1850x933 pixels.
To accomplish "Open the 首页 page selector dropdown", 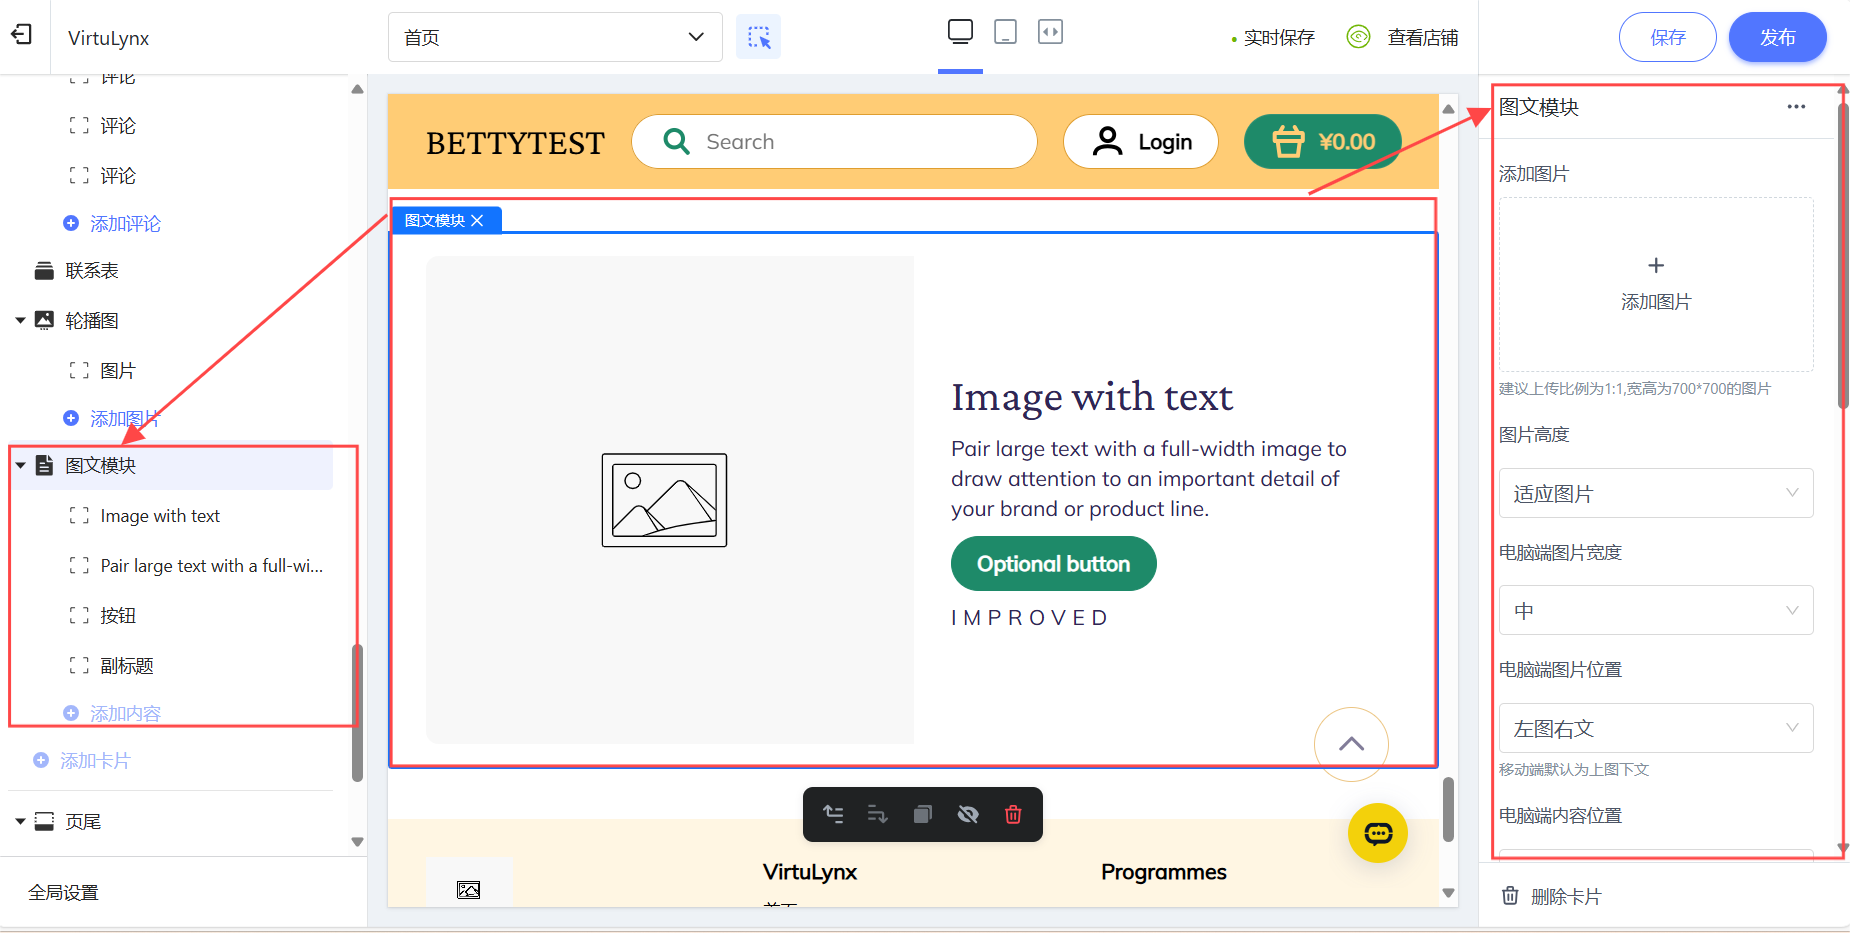I will [x=555, y=37].
